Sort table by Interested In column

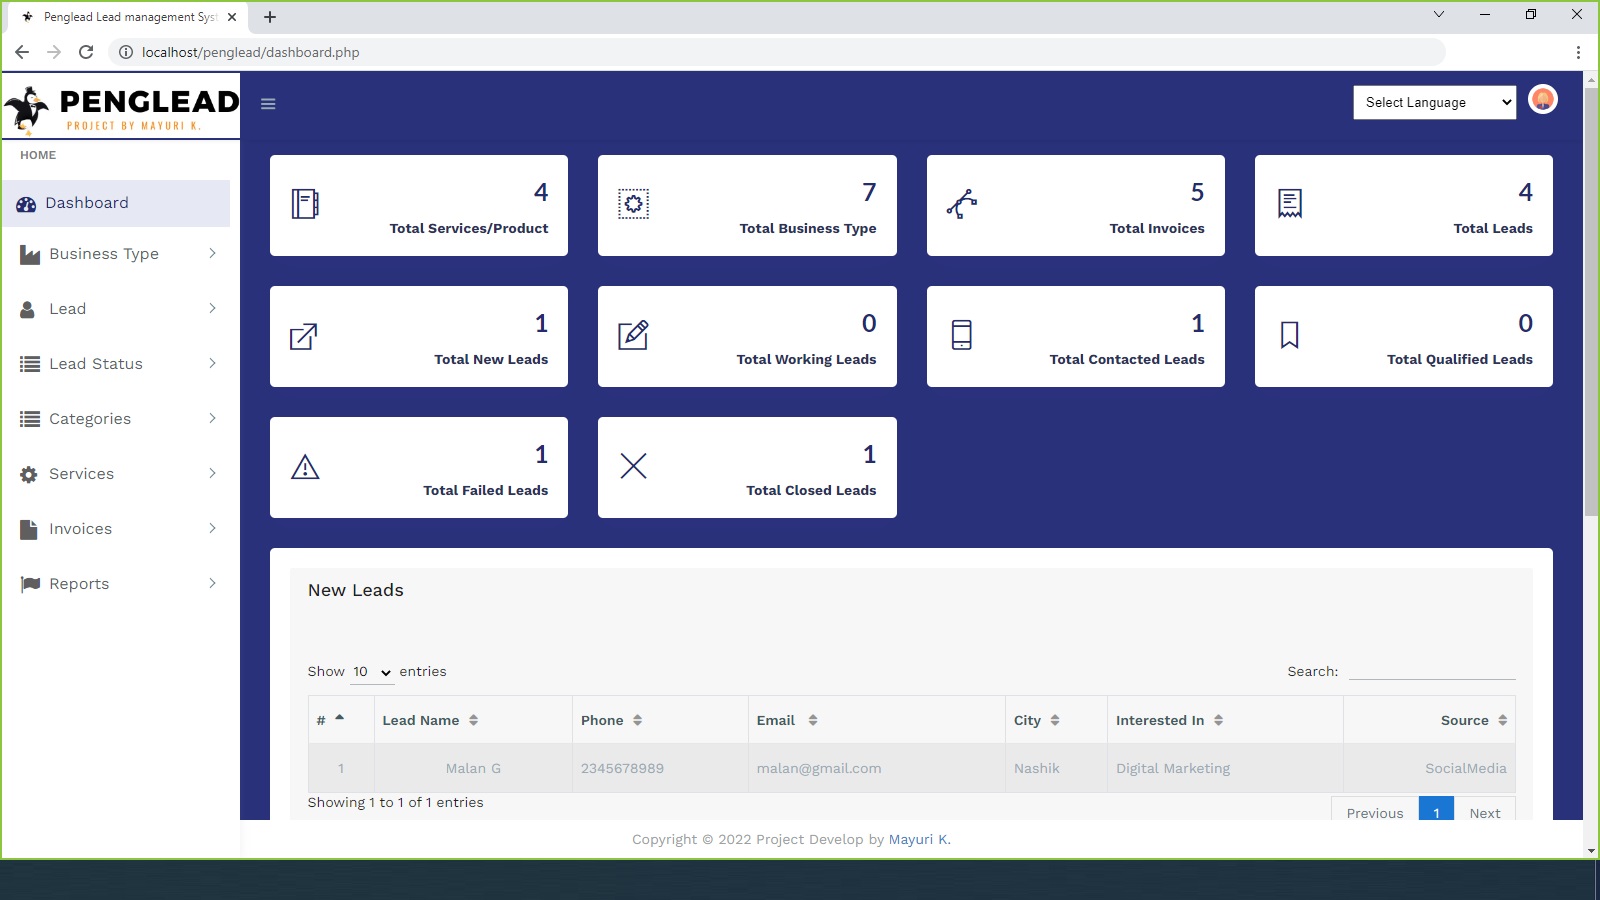[1225, 720]
